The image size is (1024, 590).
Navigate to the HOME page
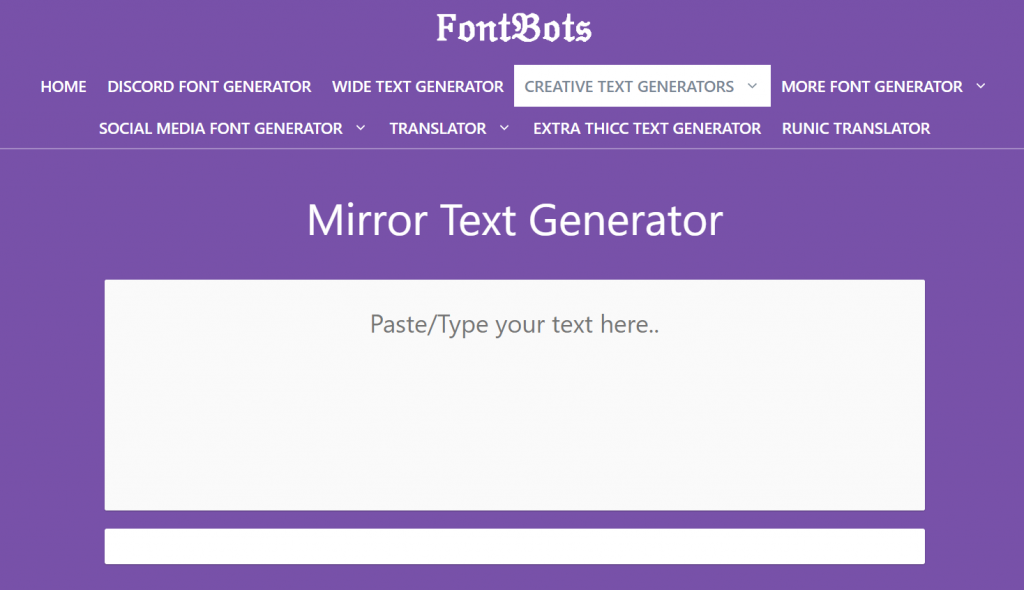(63, 86)
